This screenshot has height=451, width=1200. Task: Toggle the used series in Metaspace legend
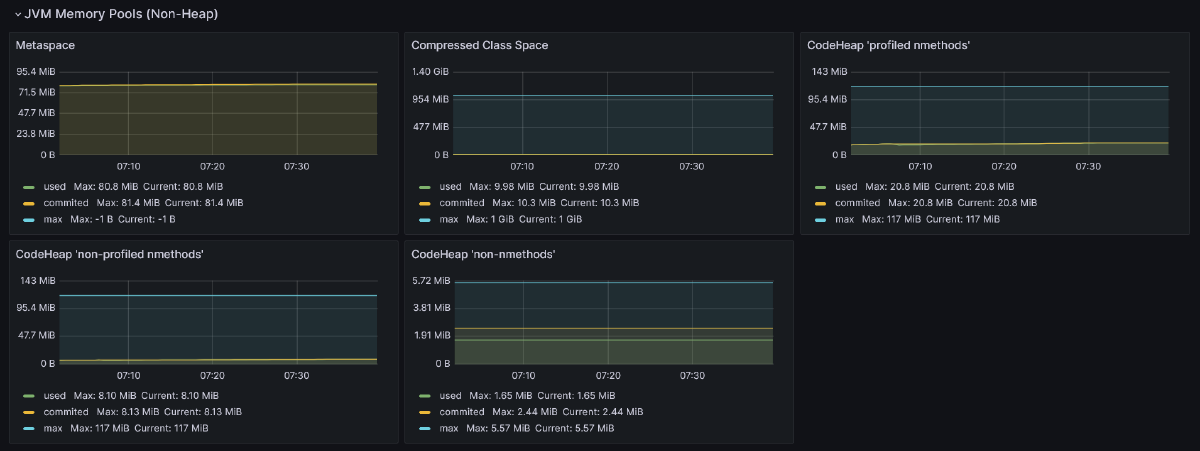56,187
